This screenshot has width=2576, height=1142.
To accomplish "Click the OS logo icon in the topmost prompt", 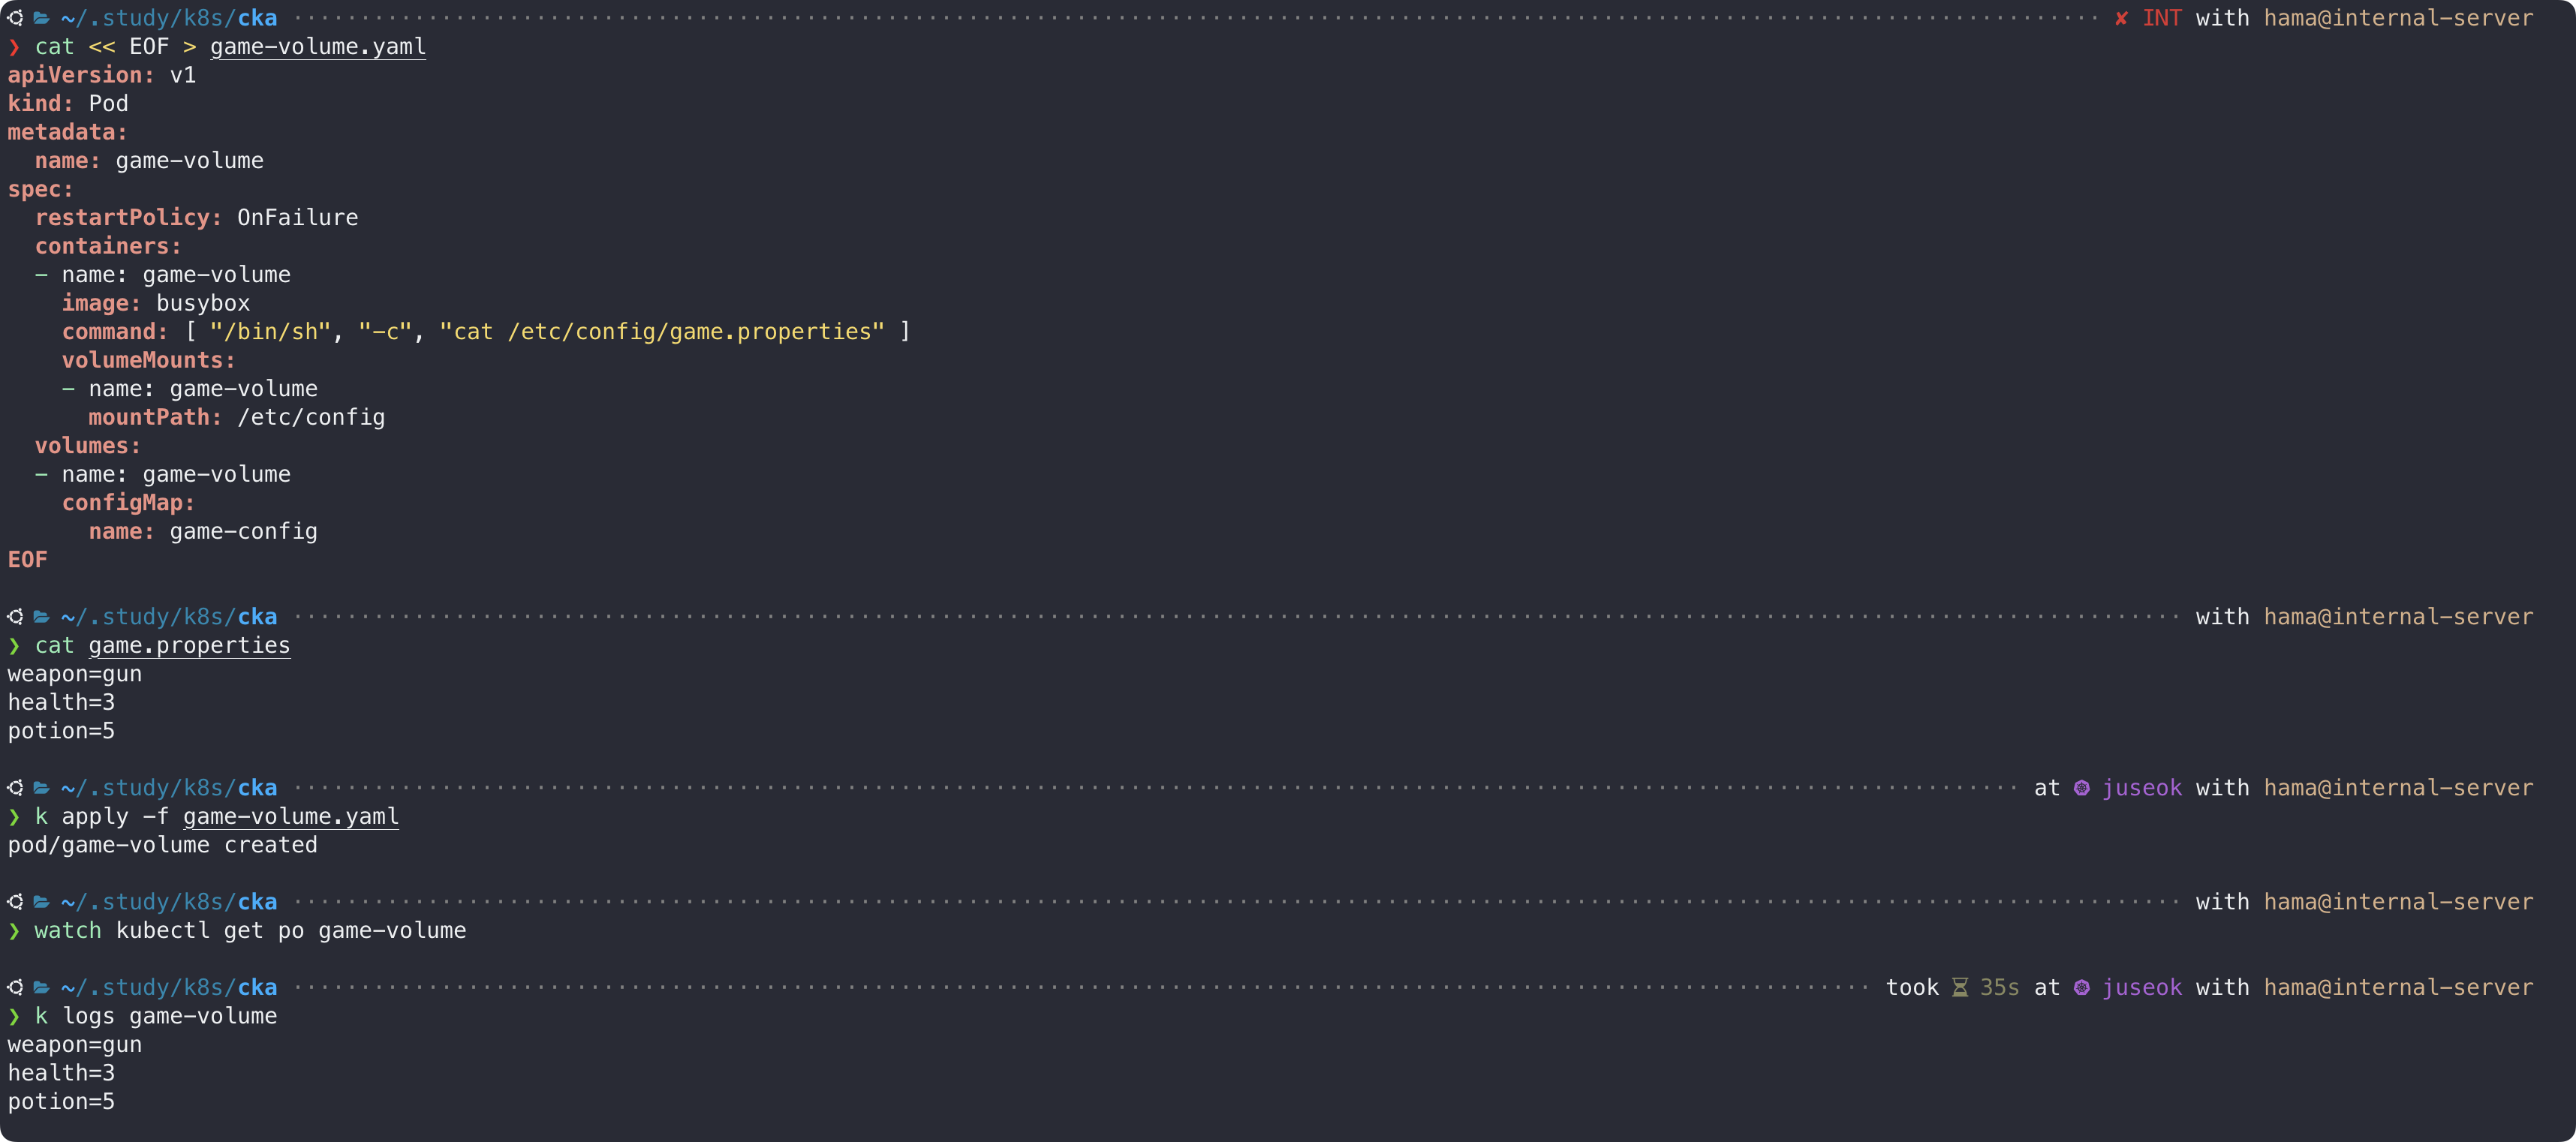I will click(x=15, y=18).
